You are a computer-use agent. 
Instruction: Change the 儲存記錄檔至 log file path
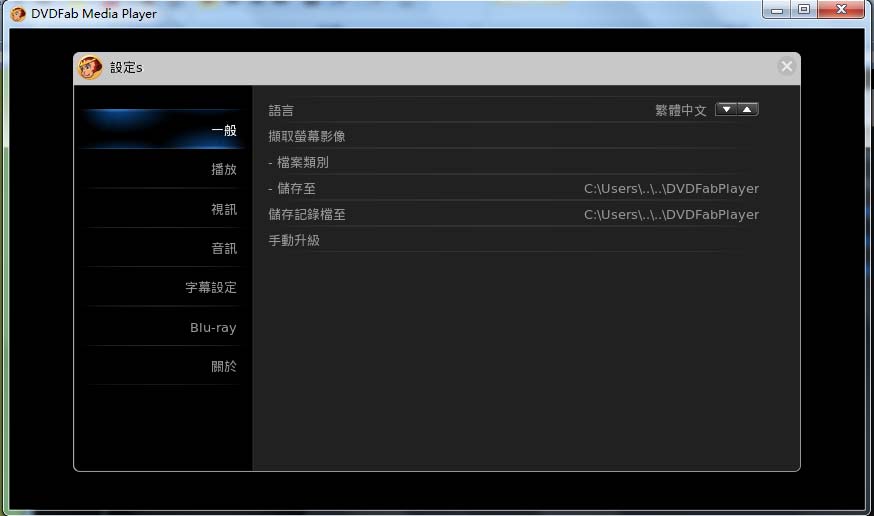671,215
